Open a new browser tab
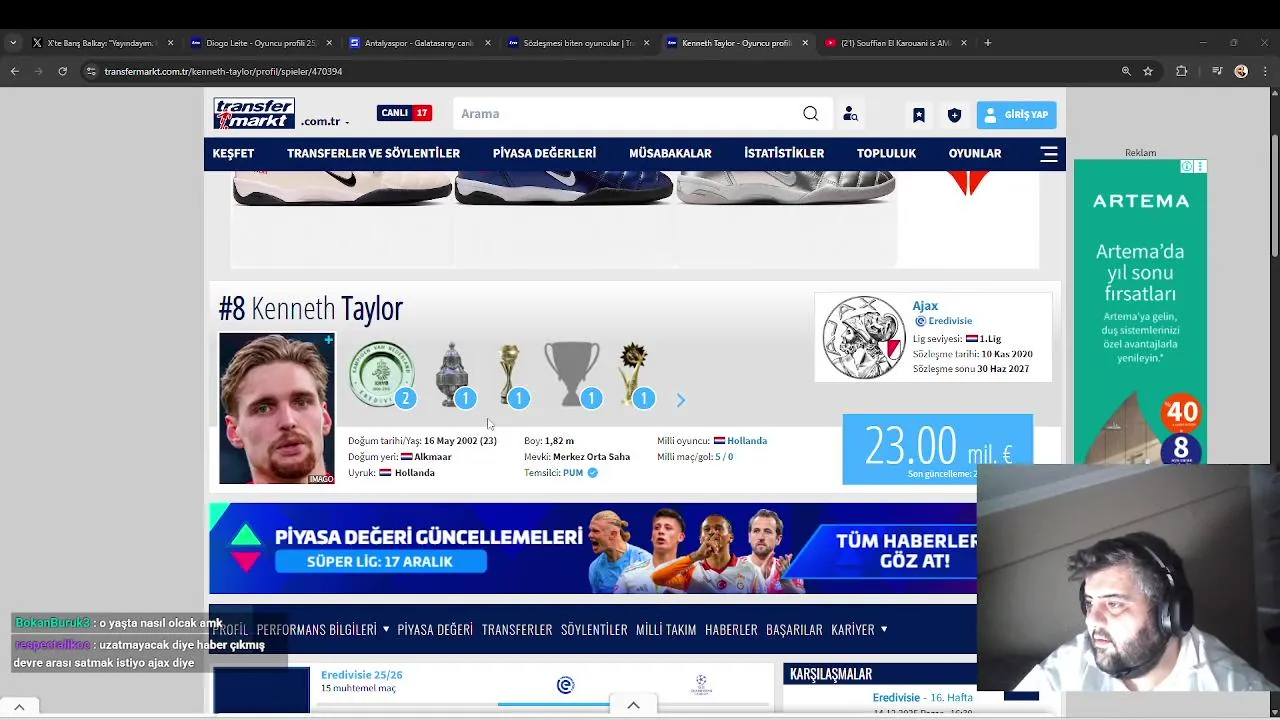This screenshot has height=720, width=1280. click(x=987, y=43)
